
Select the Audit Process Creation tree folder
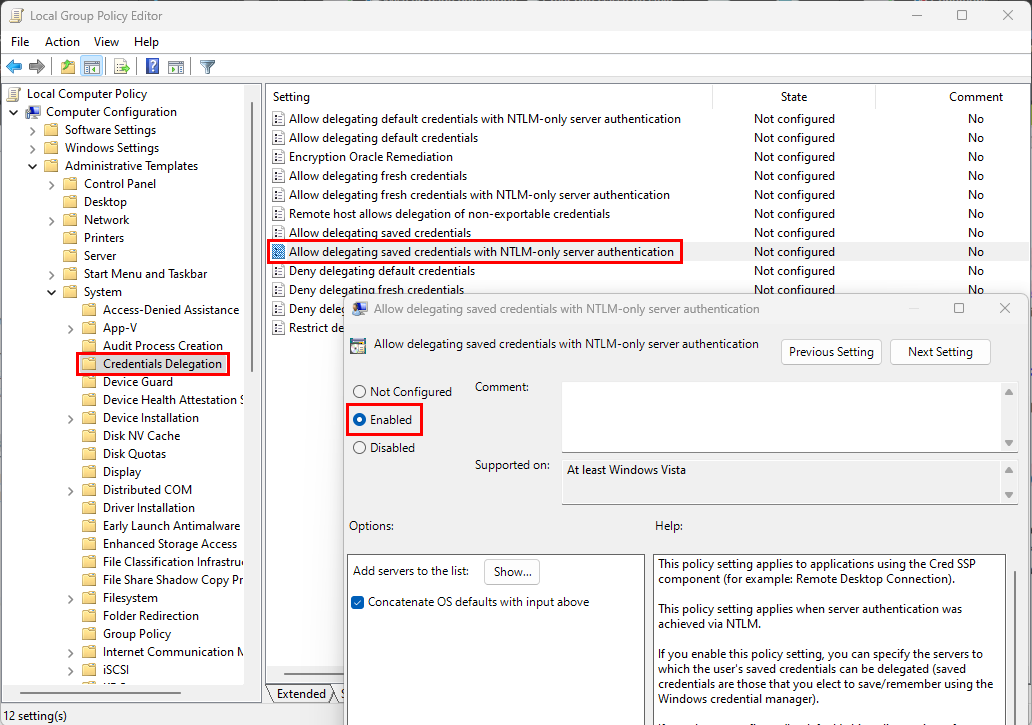(x=163, y=346)
